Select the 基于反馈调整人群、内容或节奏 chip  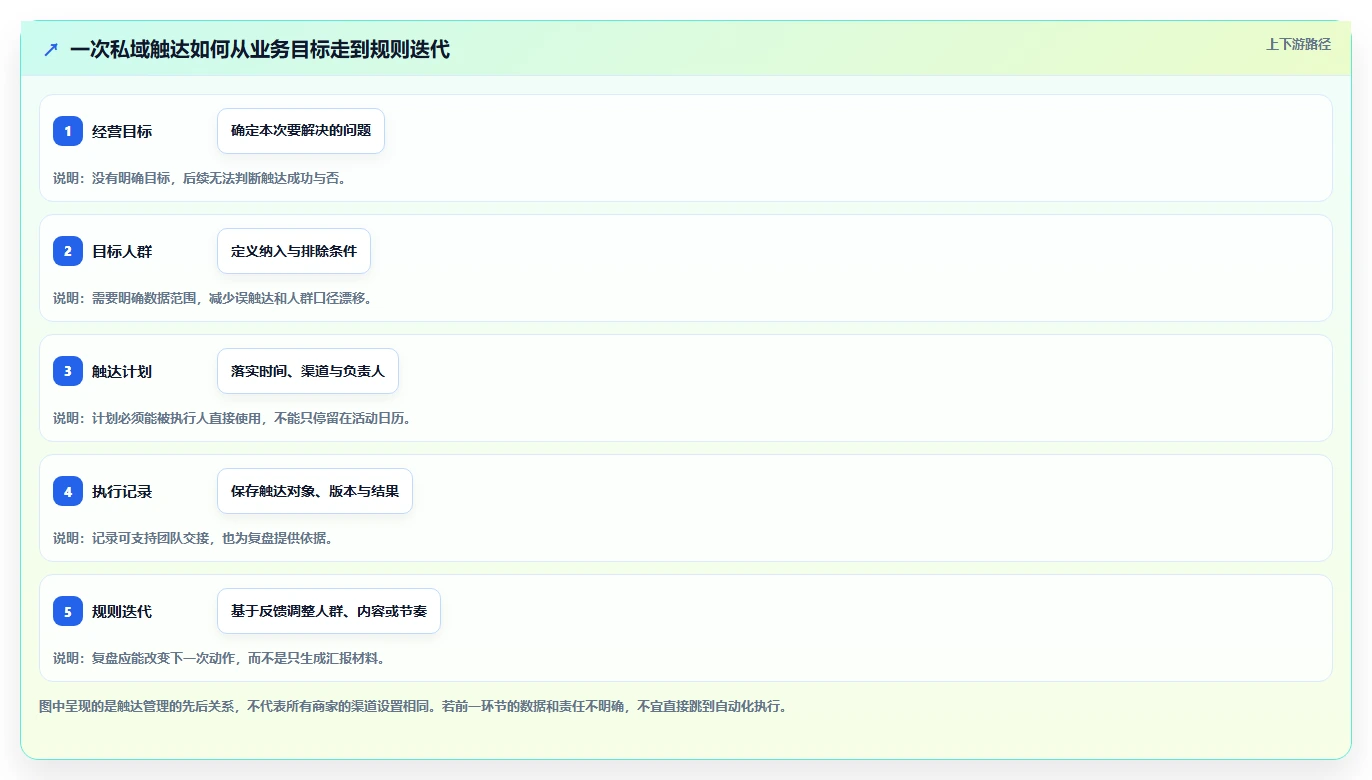329,611
